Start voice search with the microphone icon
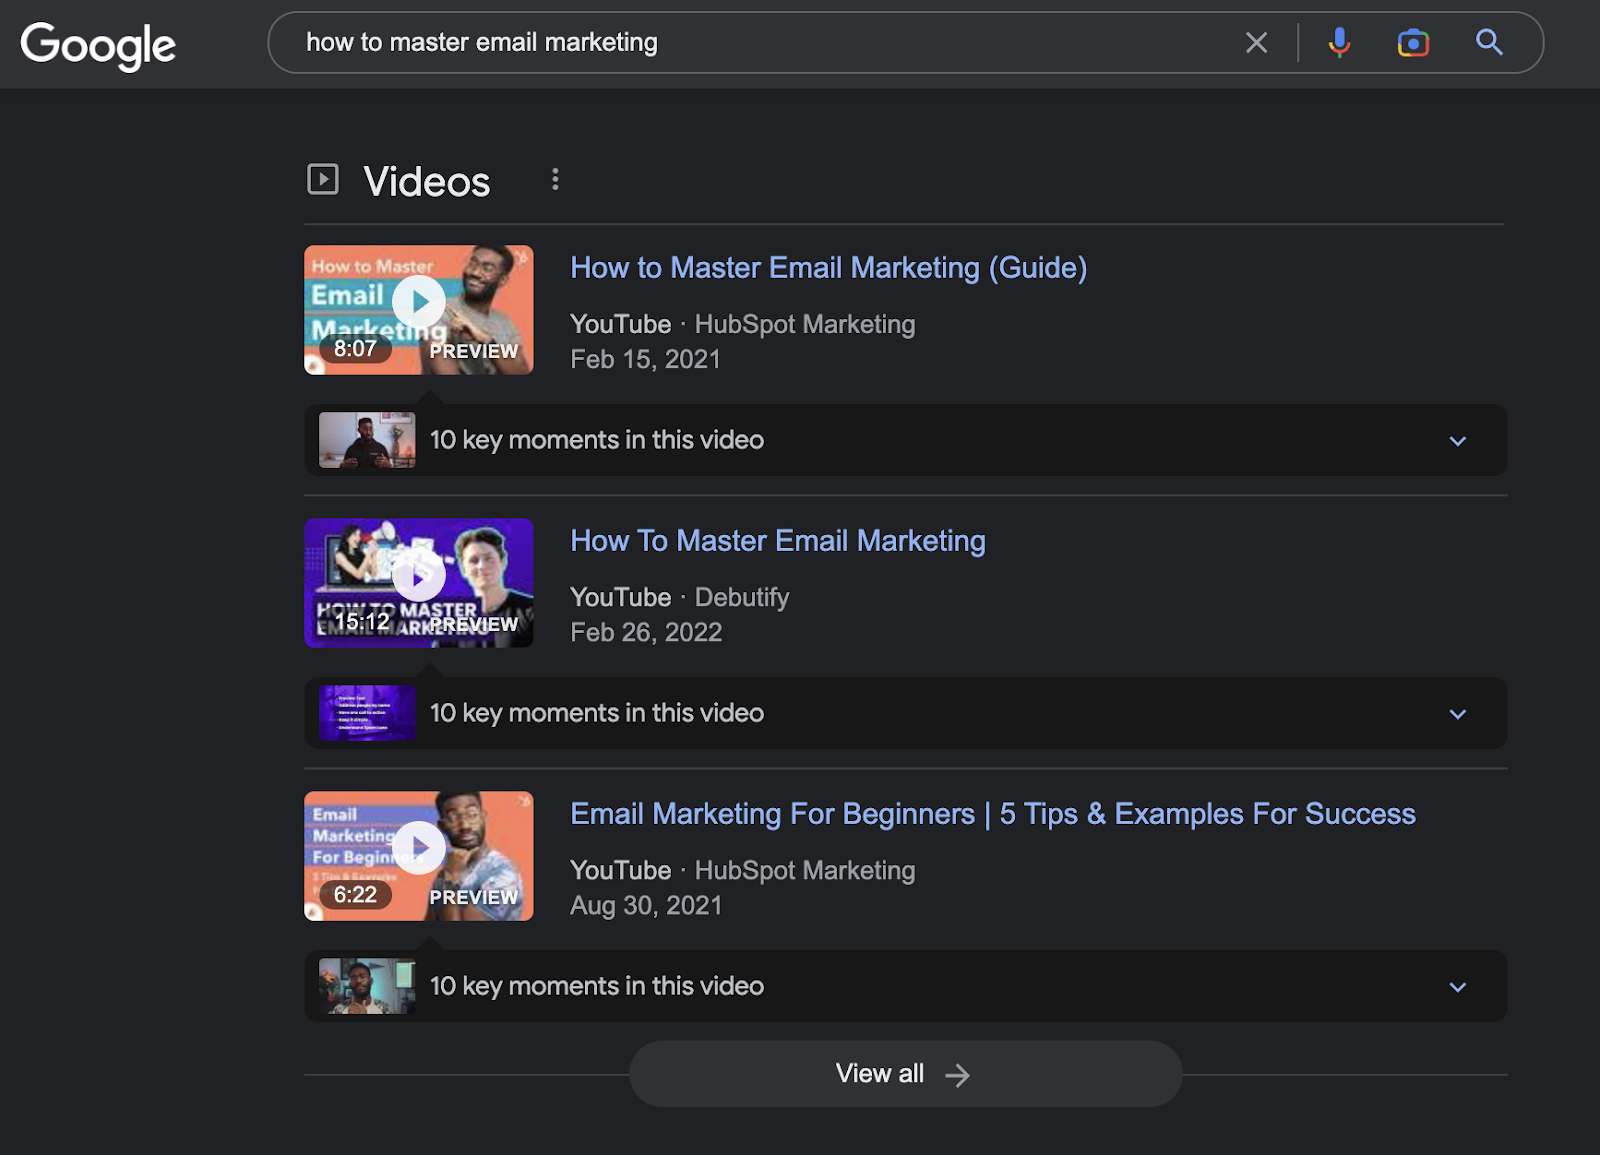Screen dimensions: 1600x1155 coord(1339,42)
